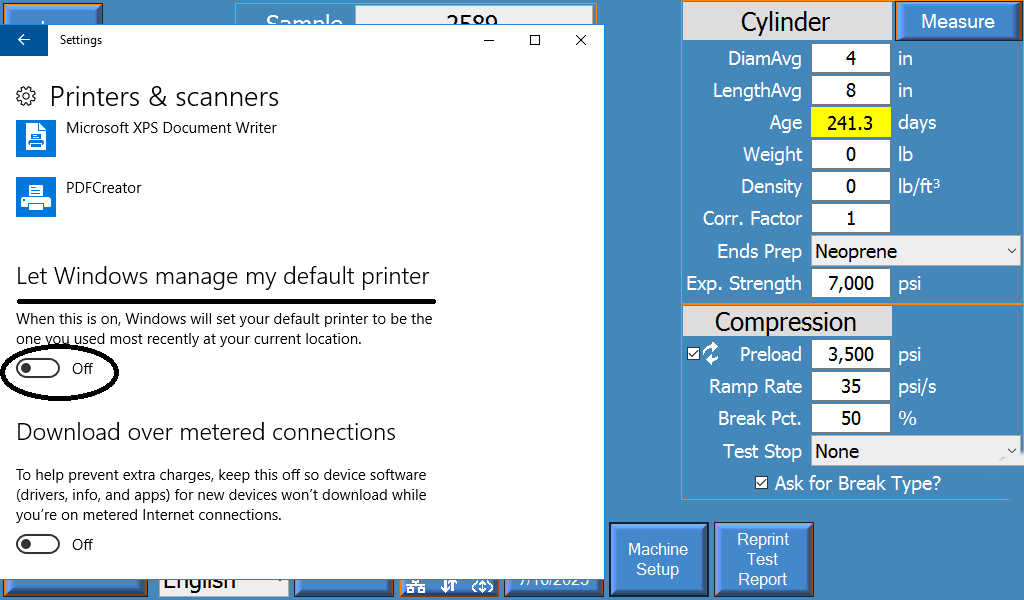
Task: Click the Density value field
Action: pyautogui.click(x=850, y=187)
